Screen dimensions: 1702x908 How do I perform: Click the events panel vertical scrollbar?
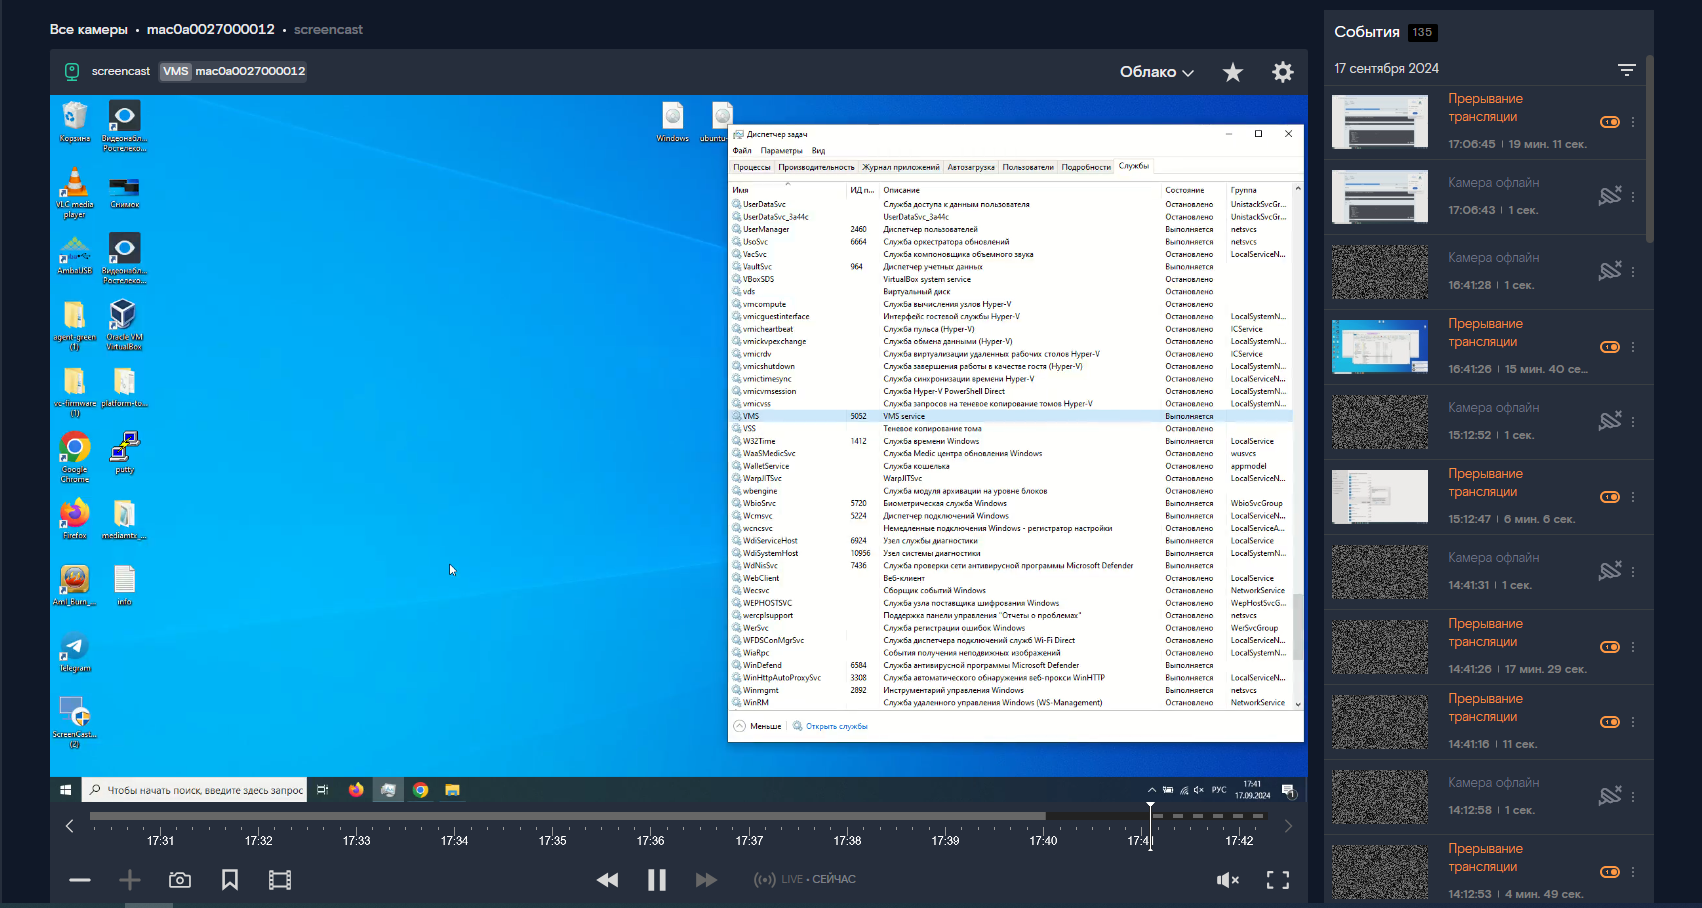click(x=1649, y=150)
